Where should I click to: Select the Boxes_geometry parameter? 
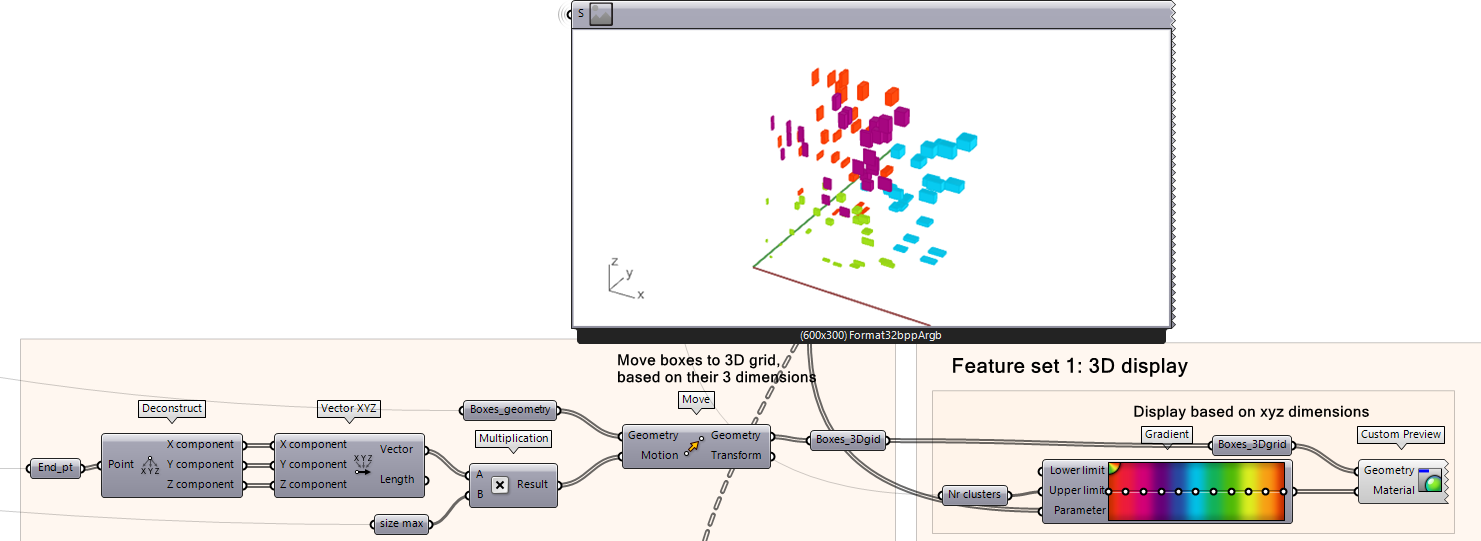point(510,410)
